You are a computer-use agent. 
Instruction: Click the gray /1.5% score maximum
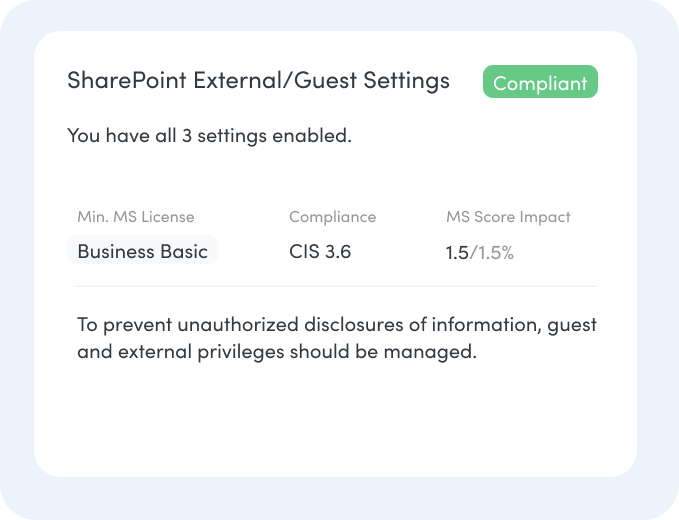point(492,253)
